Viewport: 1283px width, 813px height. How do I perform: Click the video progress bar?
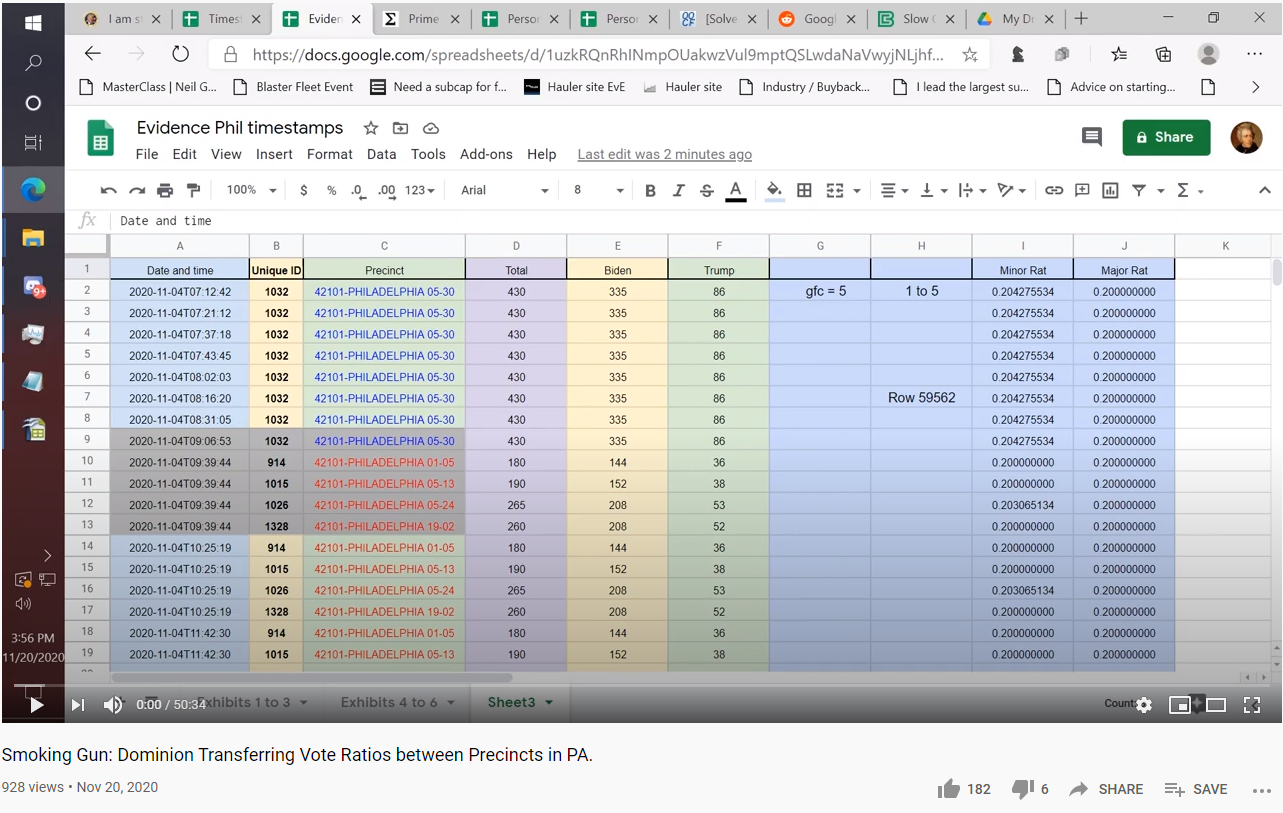(x=641, y=686)
